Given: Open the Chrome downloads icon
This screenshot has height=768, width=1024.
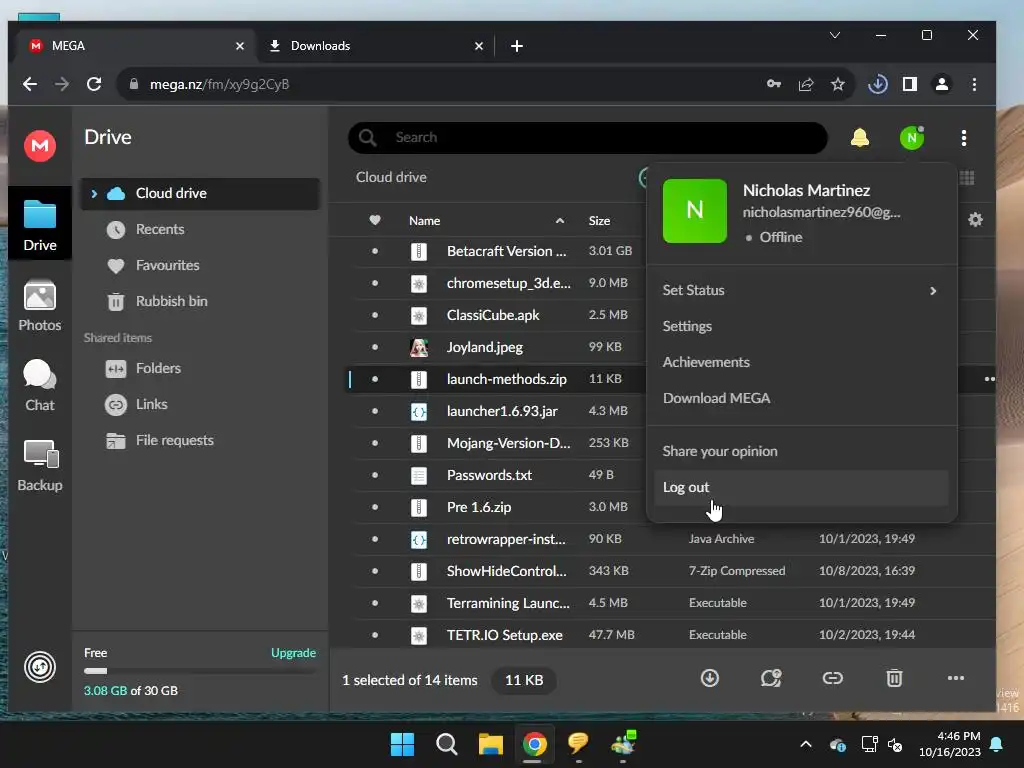Looking at the screenshot, I should pyautogui.click(x=878, y=84).
